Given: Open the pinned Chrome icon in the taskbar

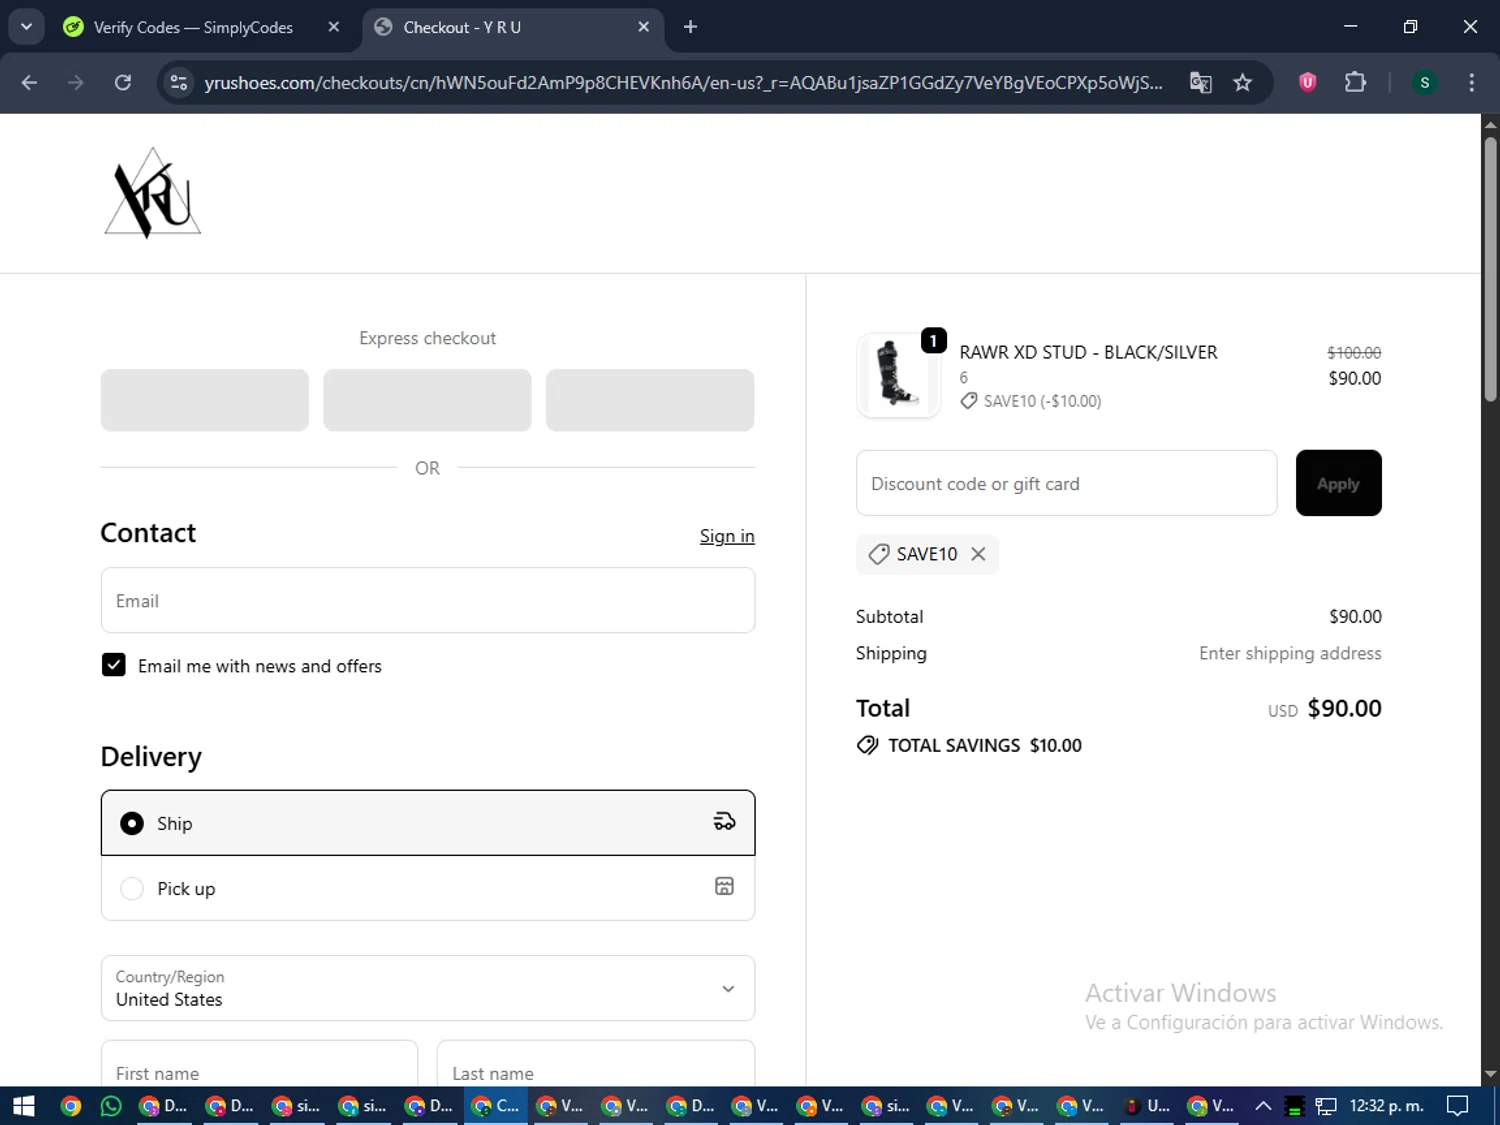Looking at the screenshot, I should [70, 1106].
